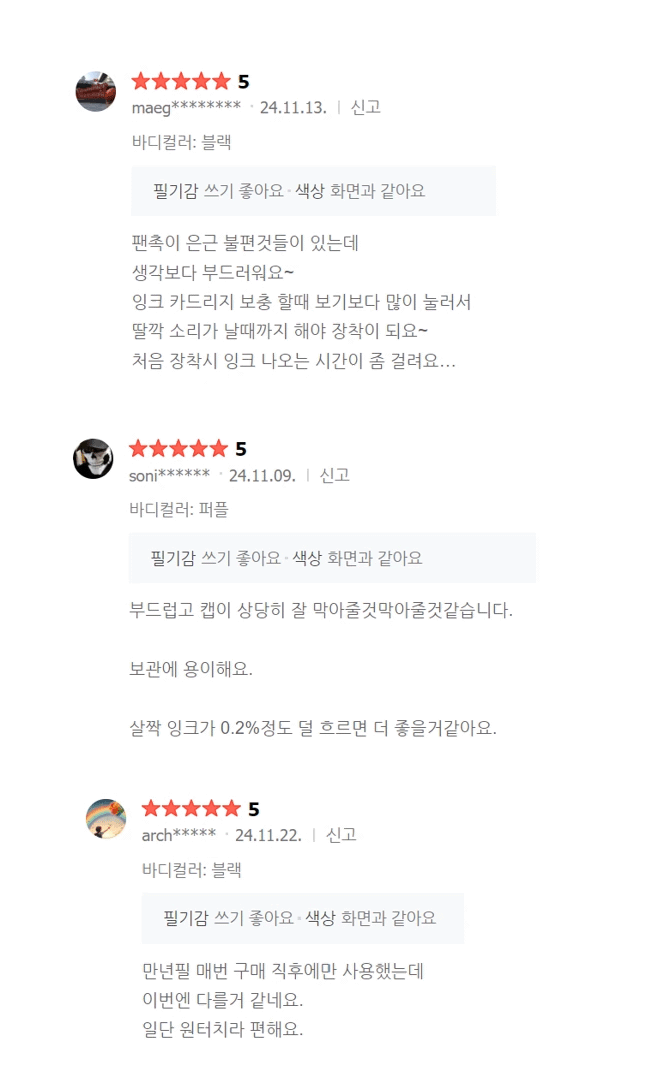Click the 필기감 tag in arch's review

[185, 918]
